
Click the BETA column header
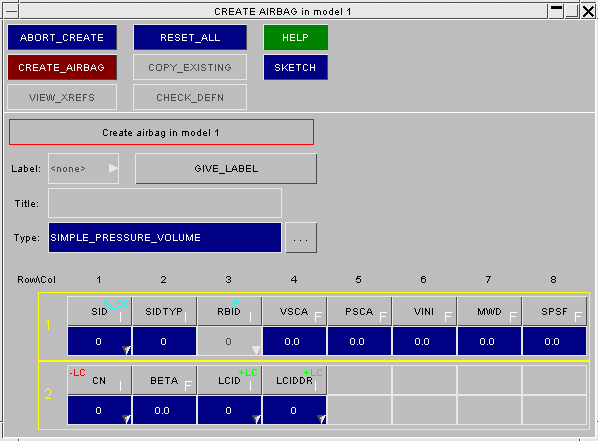coord(164,380)
